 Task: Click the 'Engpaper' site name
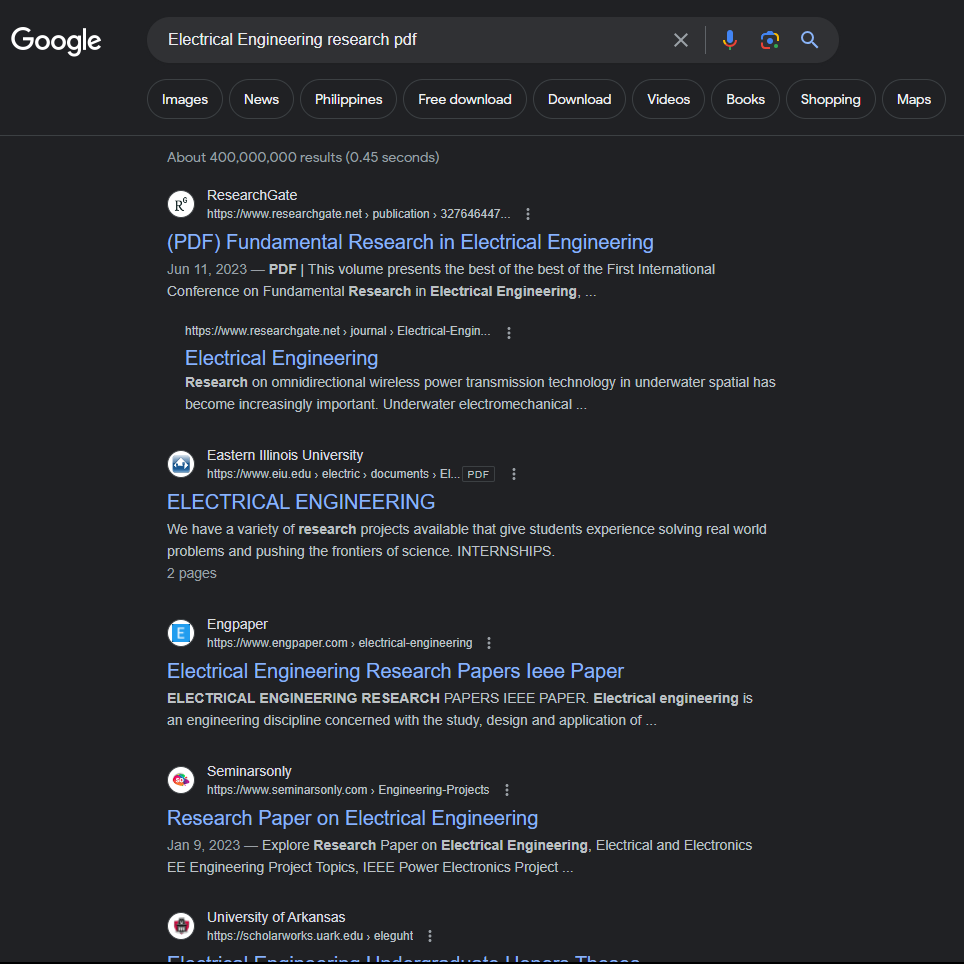(237, 624)
